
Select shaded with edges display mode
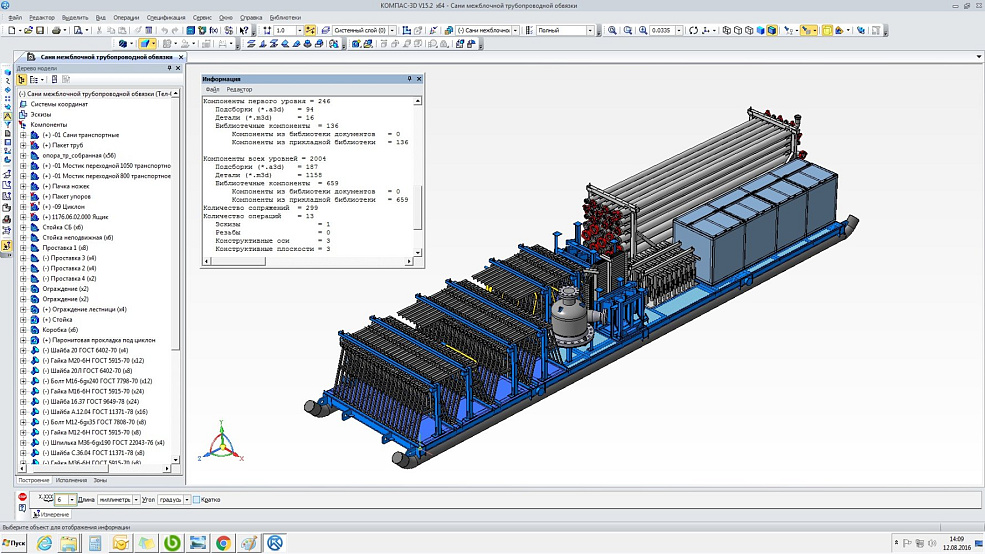click(772, 31)
